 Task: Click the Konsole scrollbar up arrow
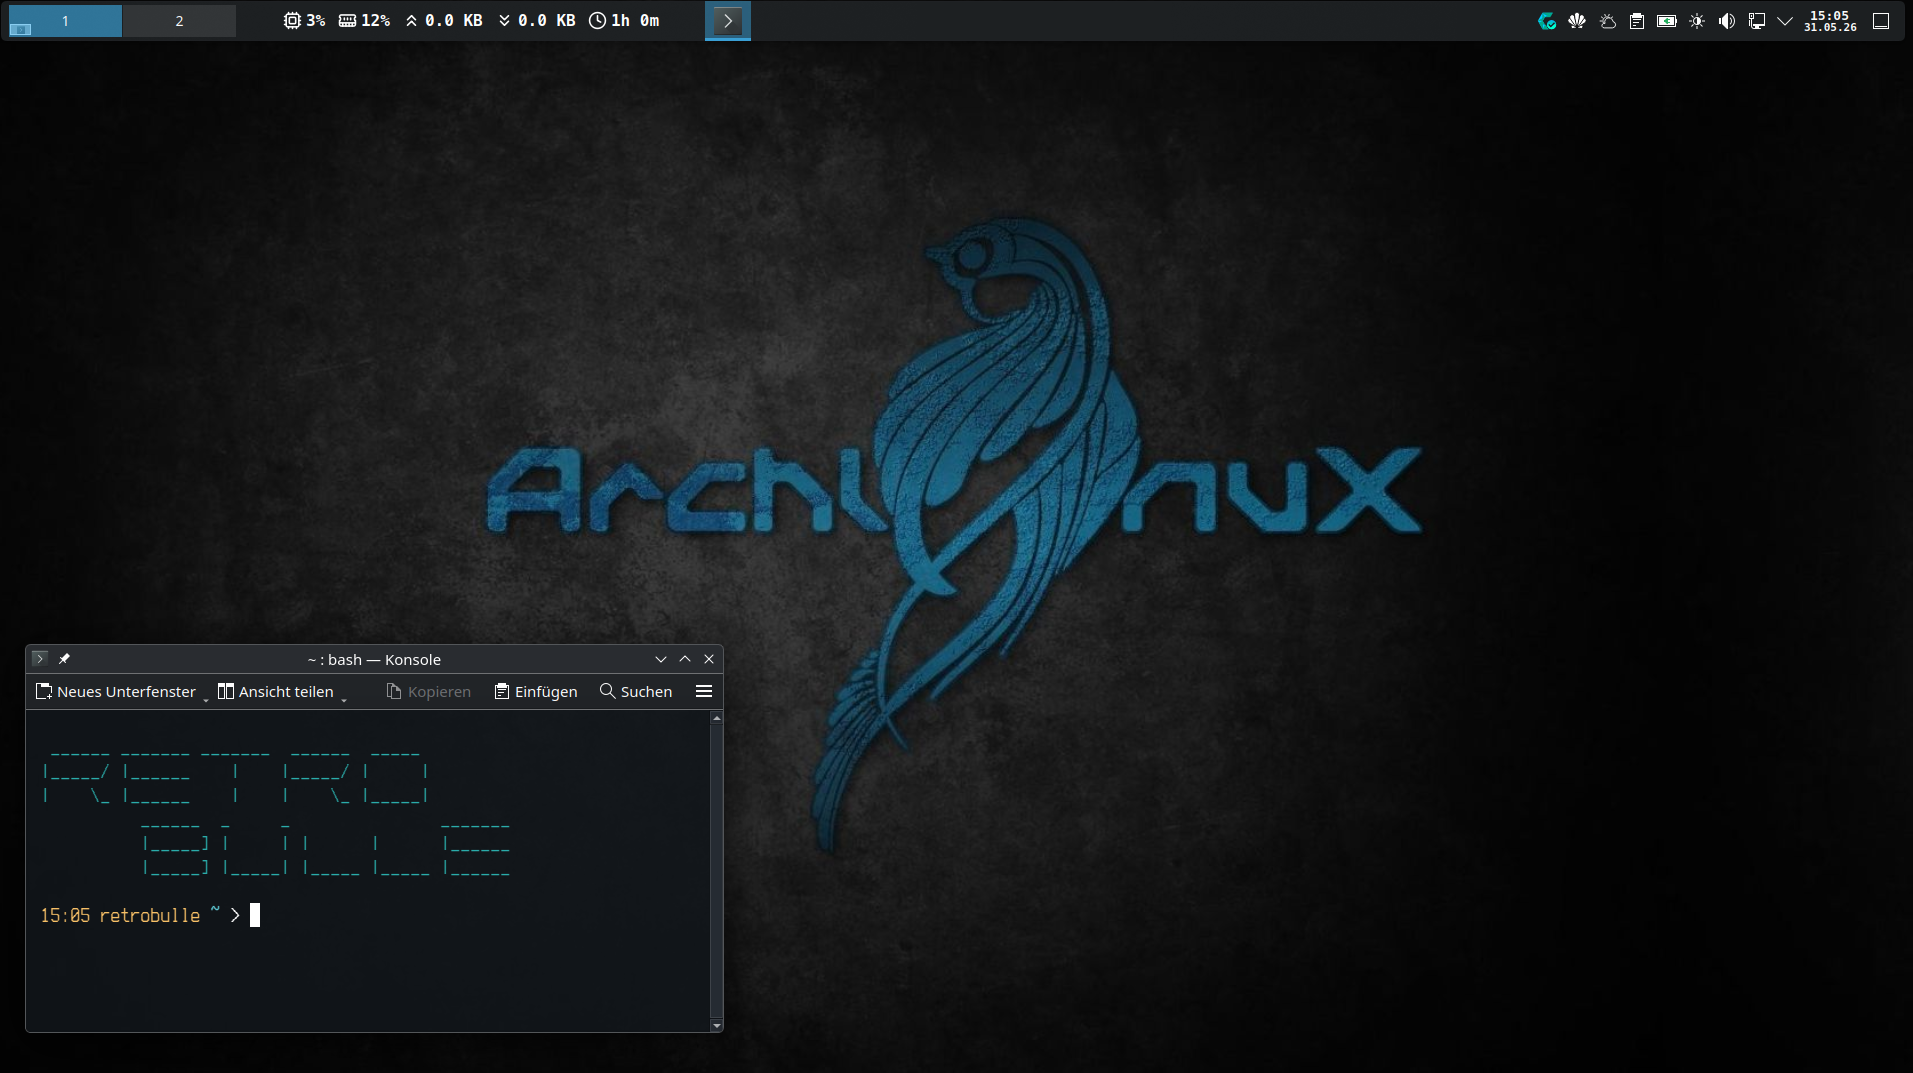click(x=716, y=718)
